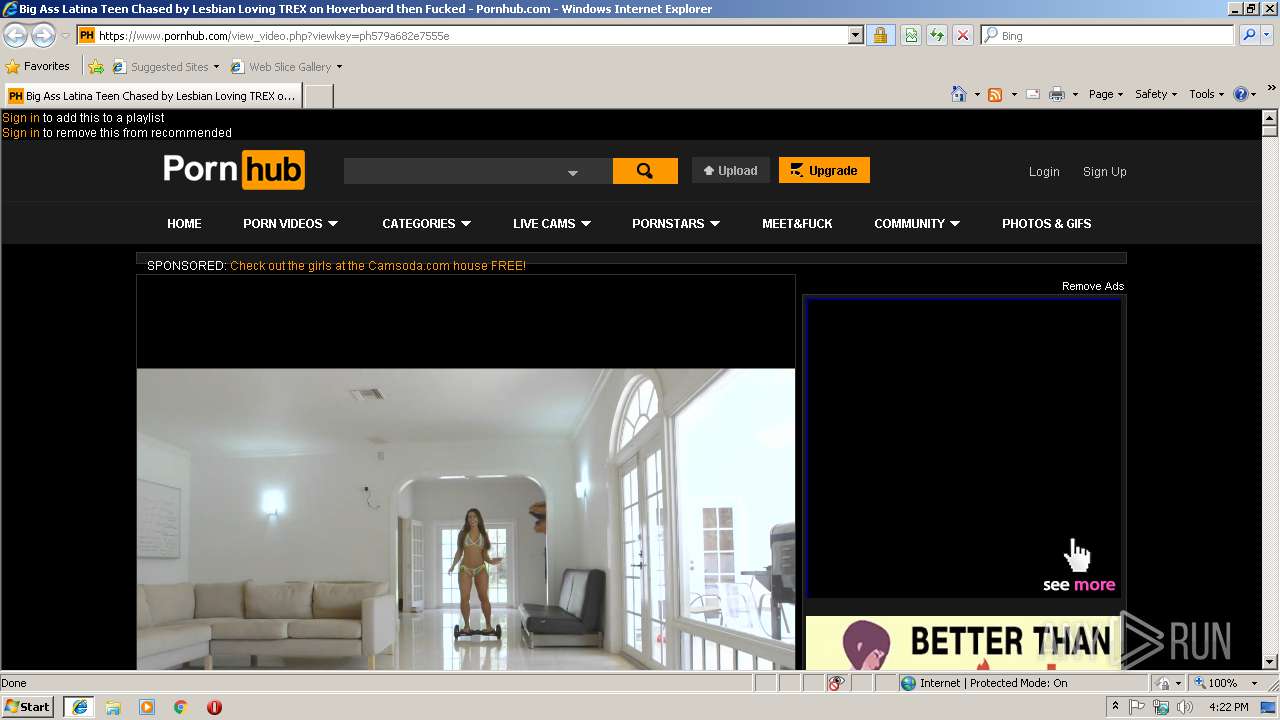Image resolution: width=1280 pixels, height=720 pixels.
Task: Open the Tools menu
Action: [1207, 94]
